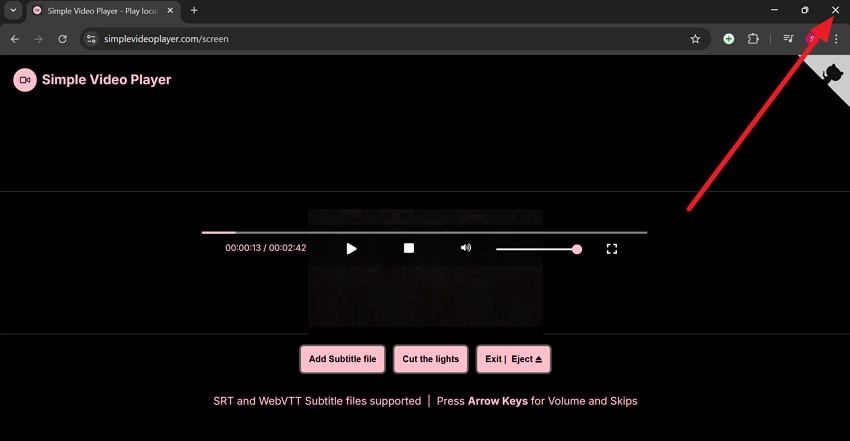This screenshot has height=441, width=850.
Task: Go forward in browser history
Action: (x=38, y=39)
